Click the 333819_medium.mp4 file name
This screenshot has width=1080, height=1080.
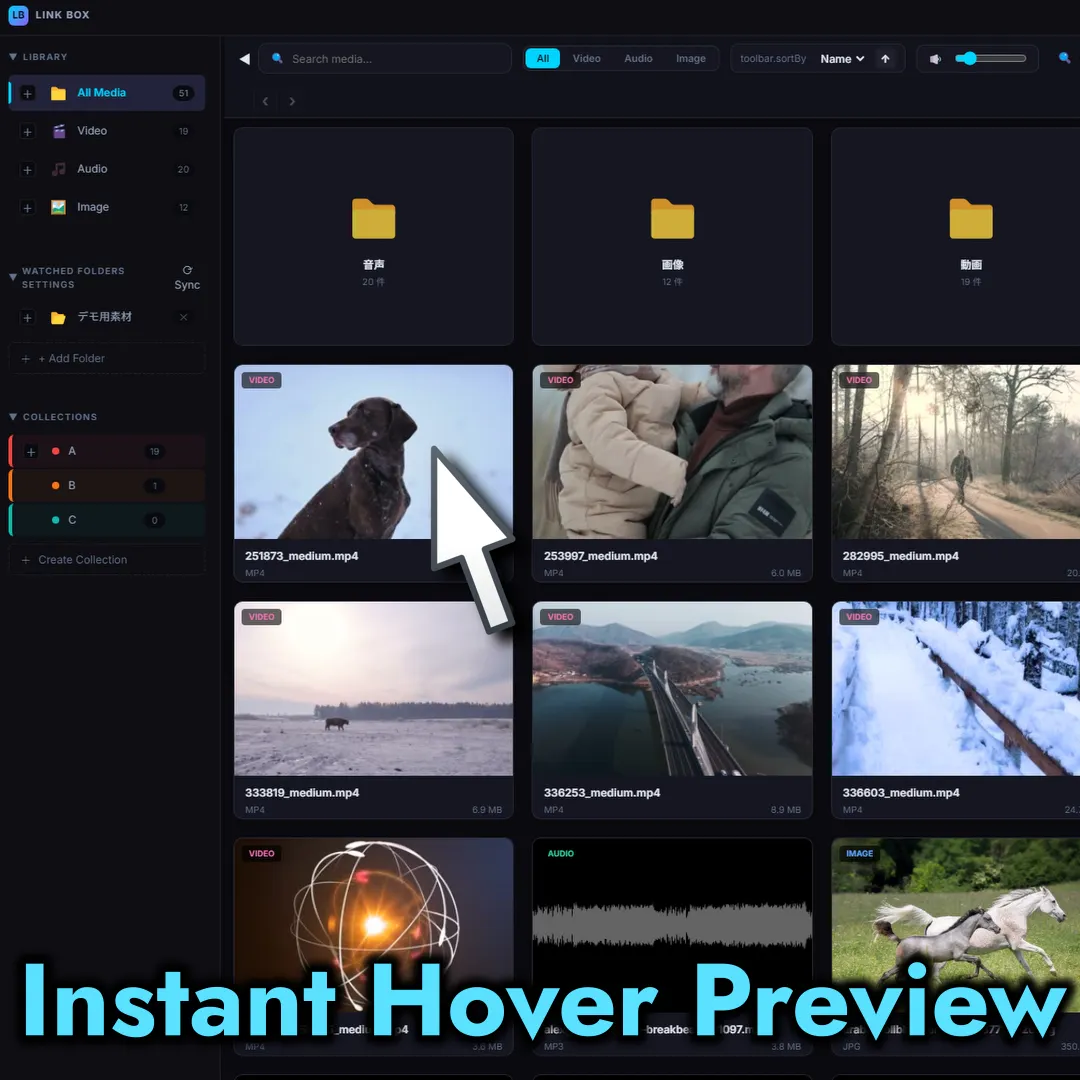302,793
